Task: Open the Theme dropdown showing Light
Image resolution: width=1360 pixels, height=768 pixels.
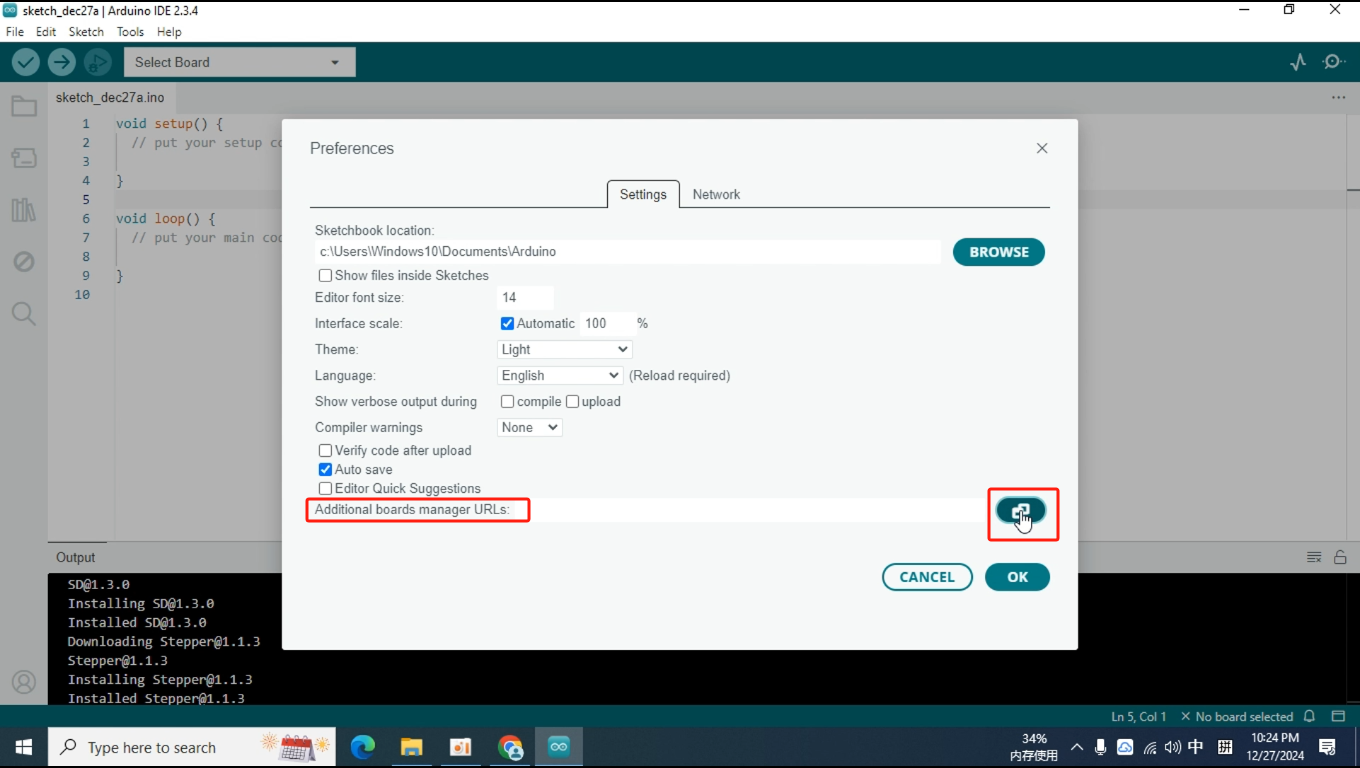Action: 565,349
